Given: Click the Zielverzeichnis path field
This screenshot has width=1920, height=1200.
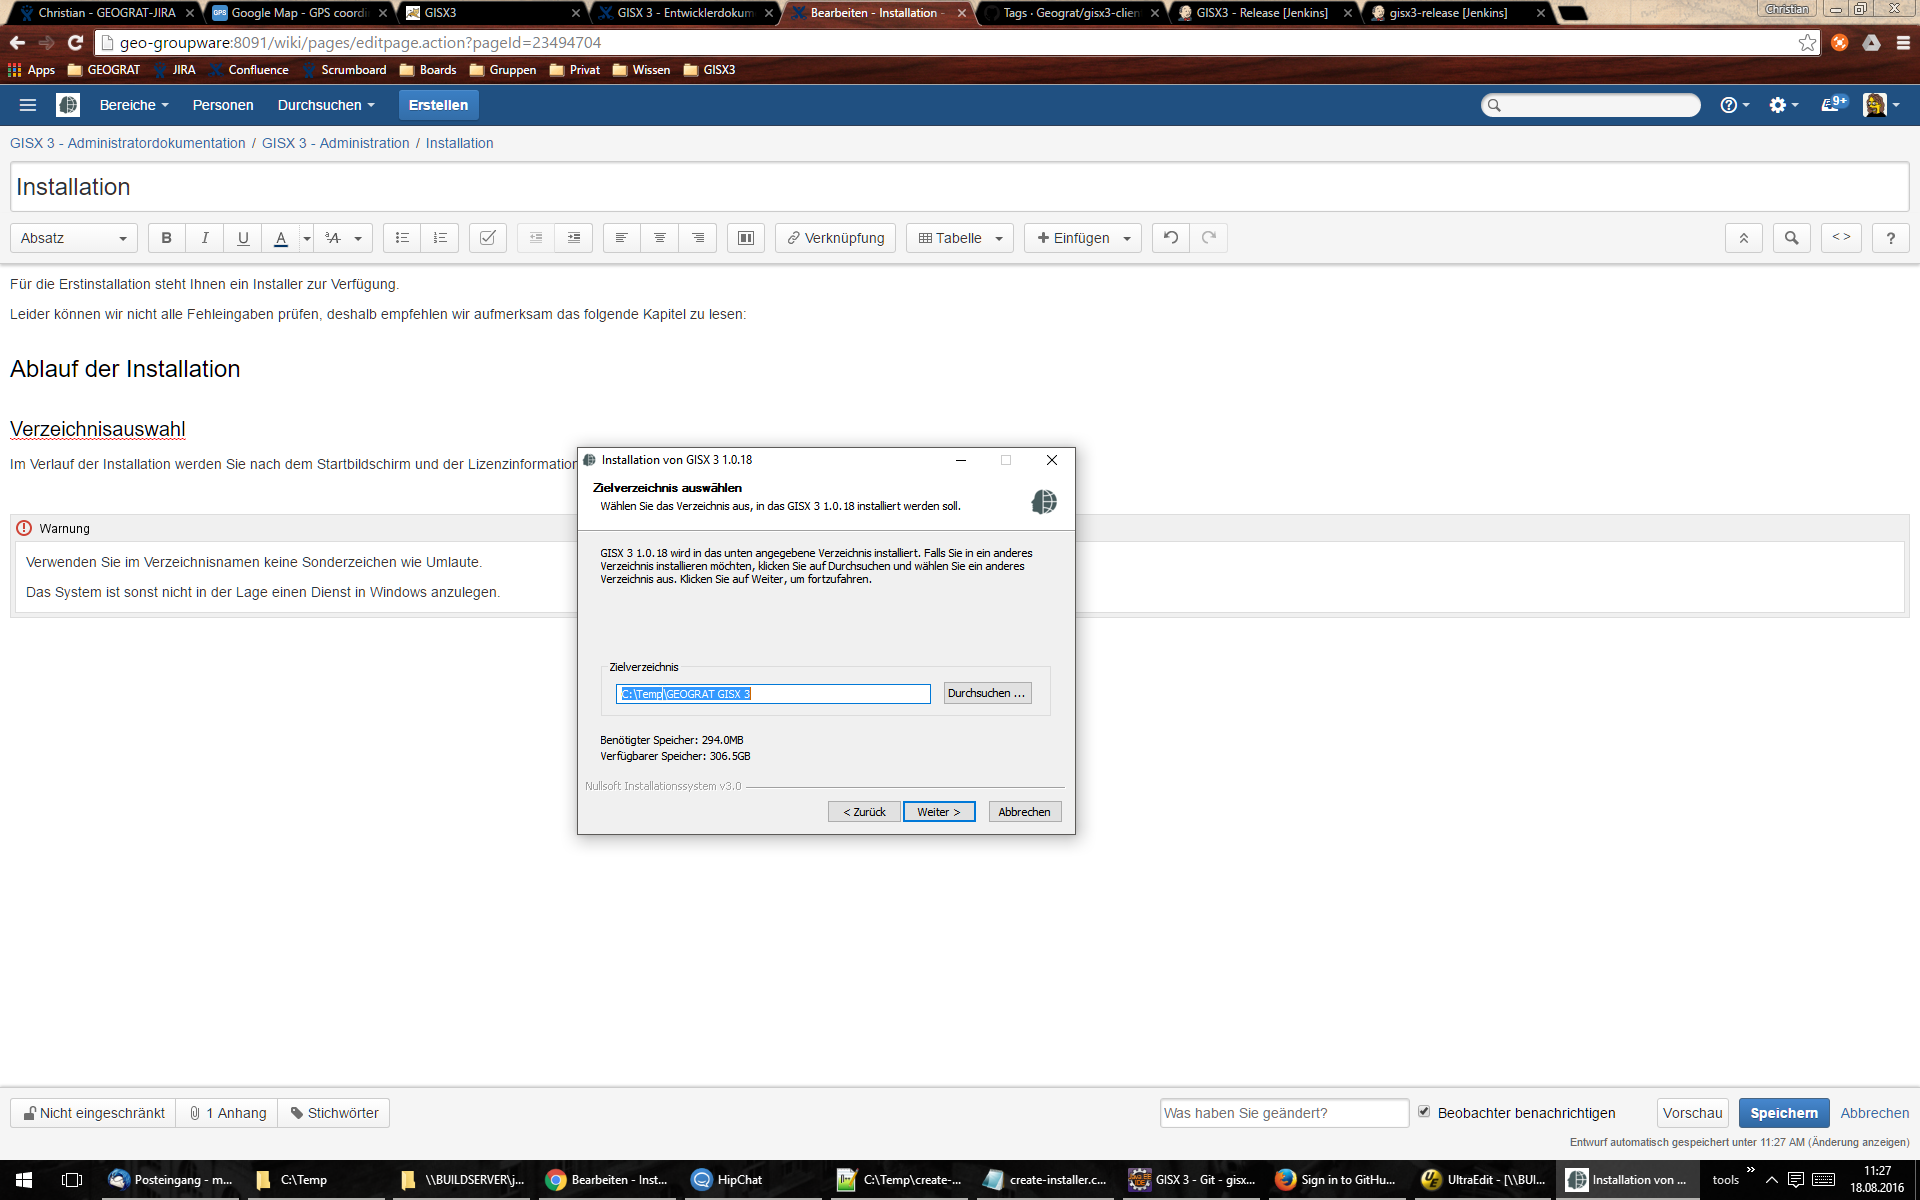Looking at the screenshot, I should (773, 694).
